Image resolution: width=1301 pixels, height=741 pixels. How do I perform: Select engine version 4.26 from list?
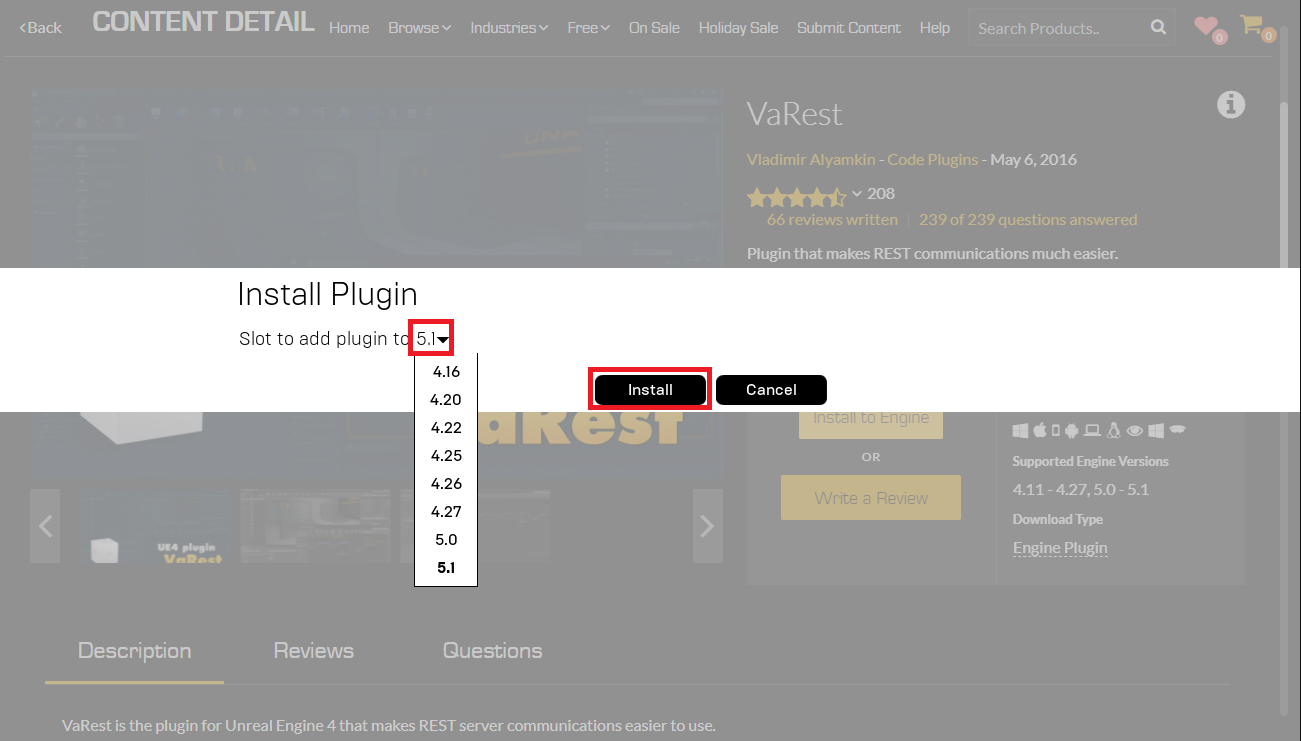[x=445, y=483]
